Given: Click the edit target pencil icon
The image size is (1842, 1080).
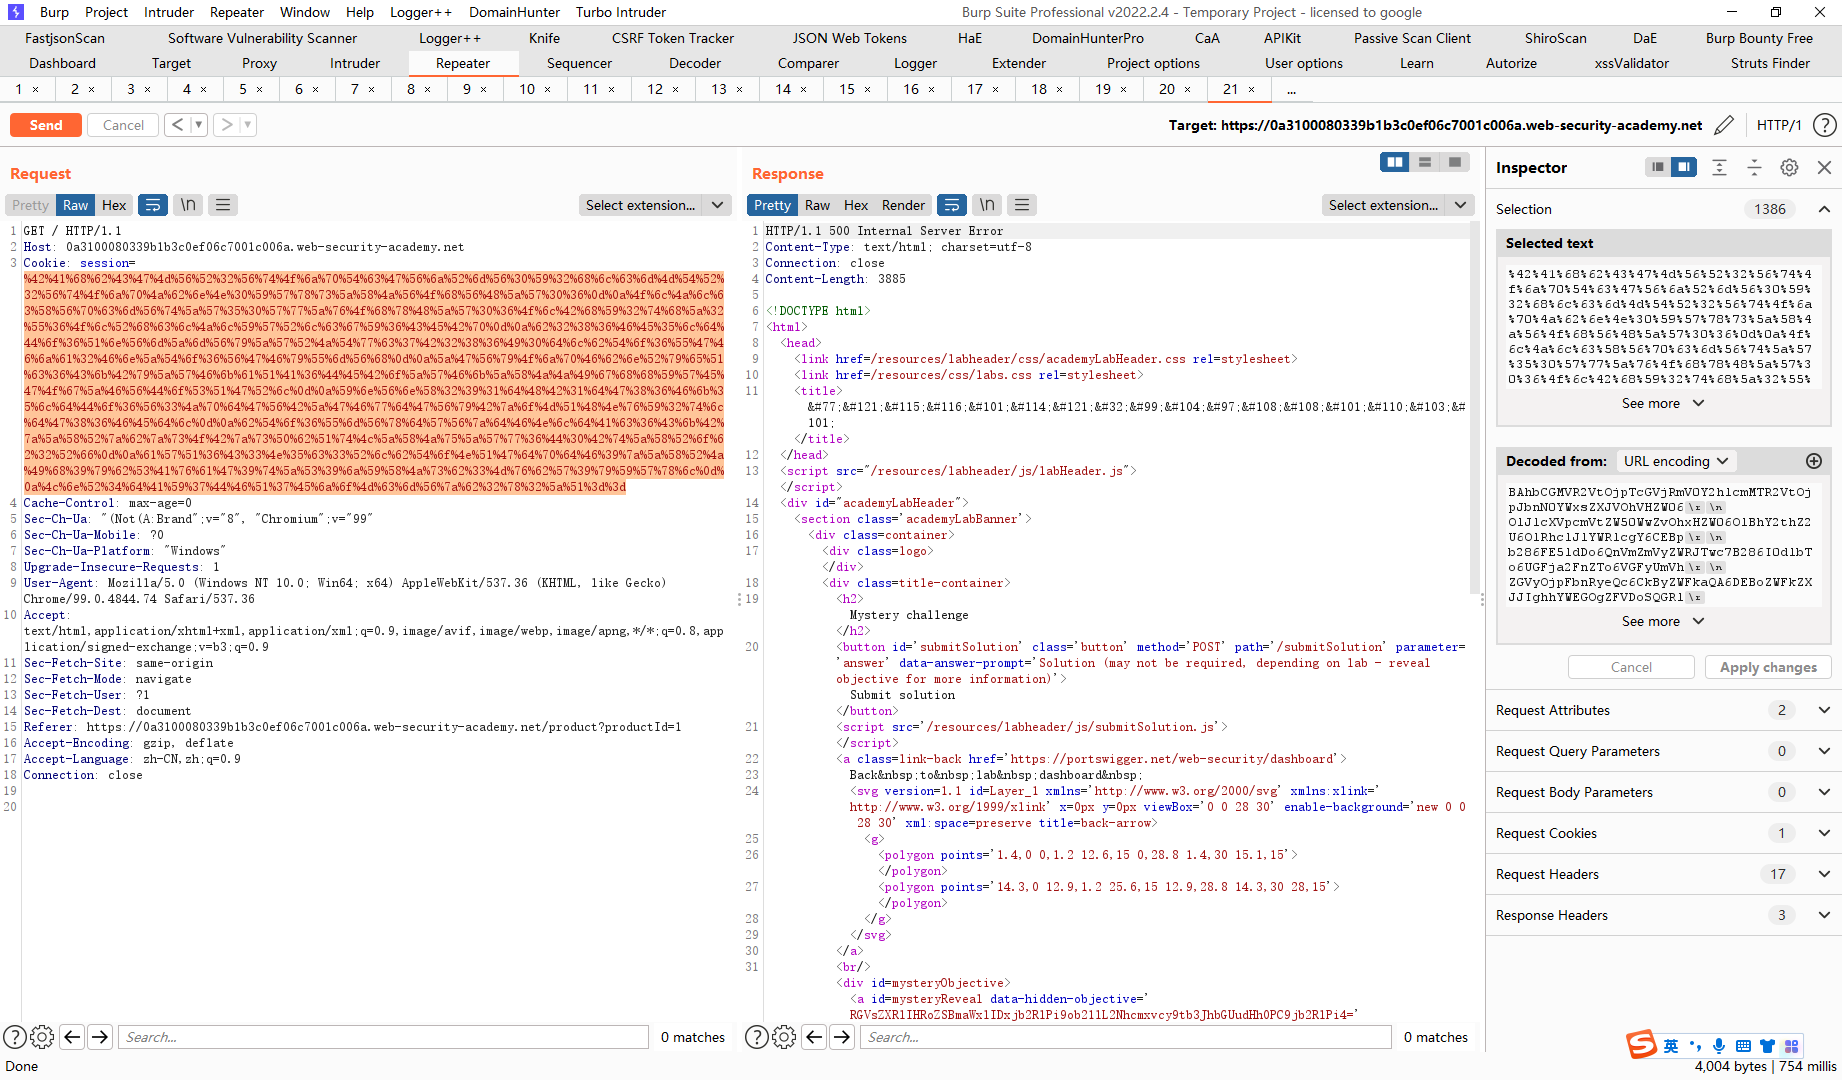Looking at the screenshot, I should [1724, 125].
